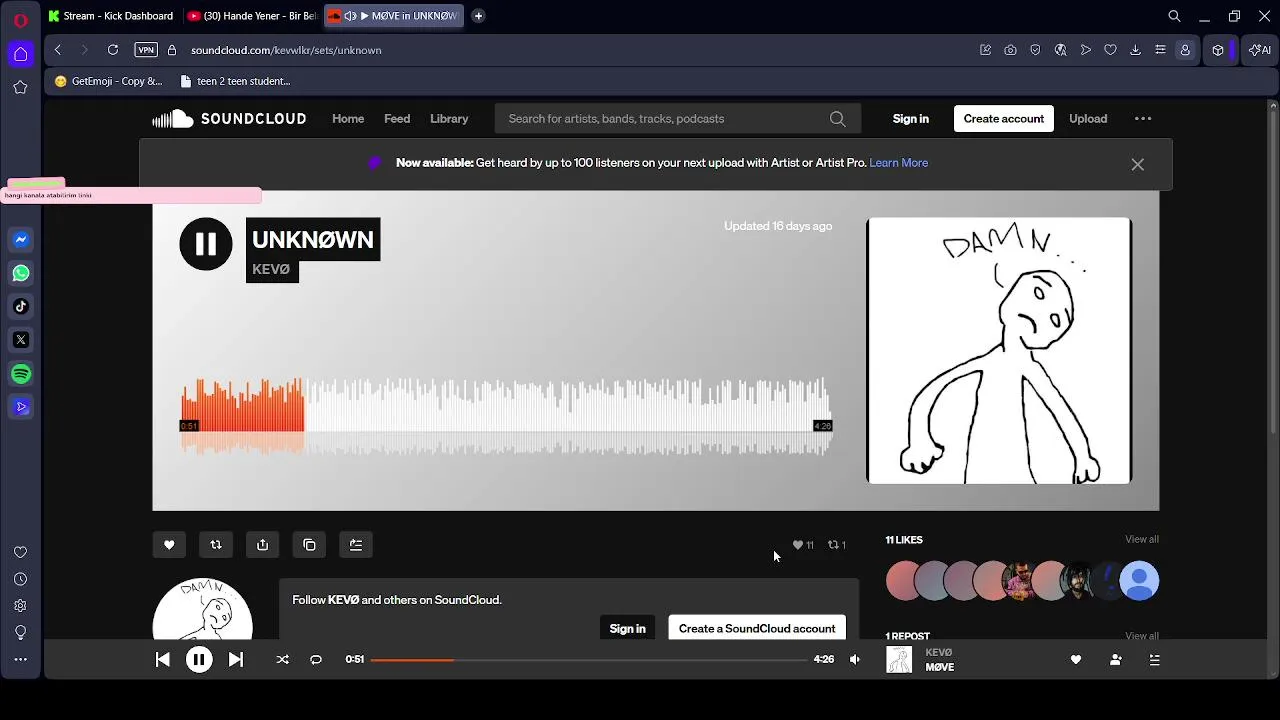Viewport: 1280px width, 720px height.
Task: Open the GetEmoji bookmark
Action: point(108,81)
